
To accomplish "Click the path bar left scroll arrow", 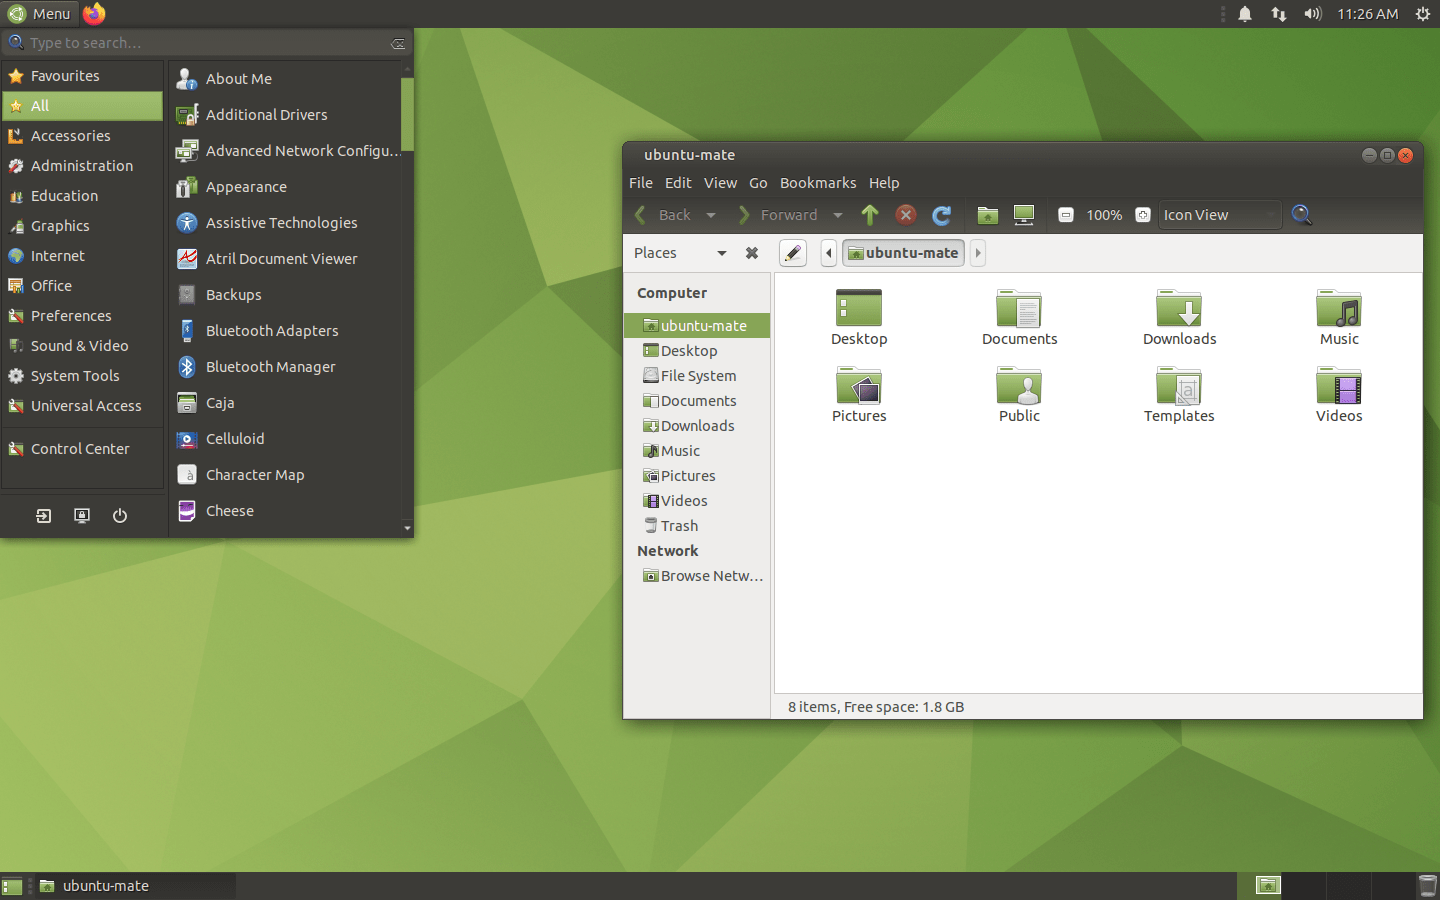I will tap(829, 253).
